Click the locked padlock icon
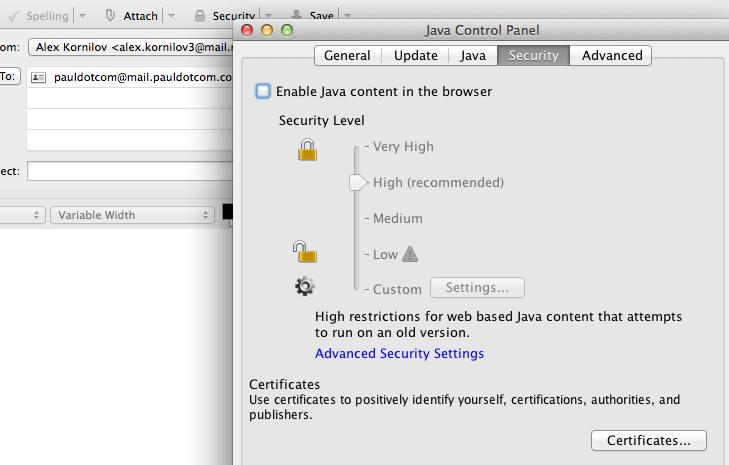Image resolution: width=729 pixels, height=465 pixels. coord(307,150)
